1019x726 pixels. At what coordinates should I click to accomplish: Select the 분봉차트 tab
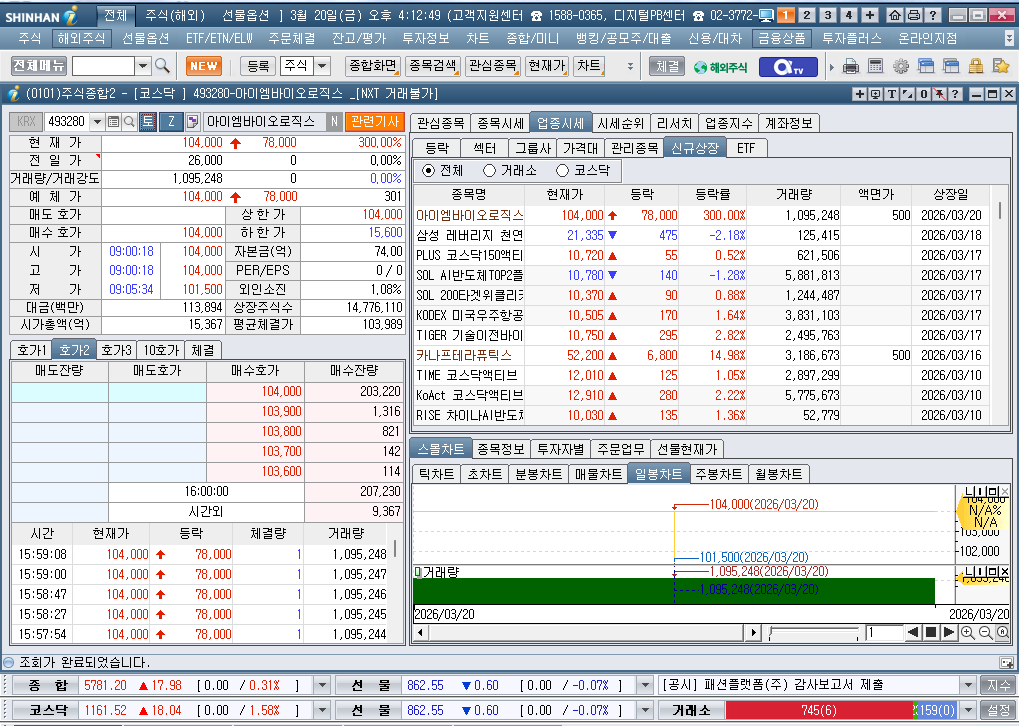pos(538,474)
